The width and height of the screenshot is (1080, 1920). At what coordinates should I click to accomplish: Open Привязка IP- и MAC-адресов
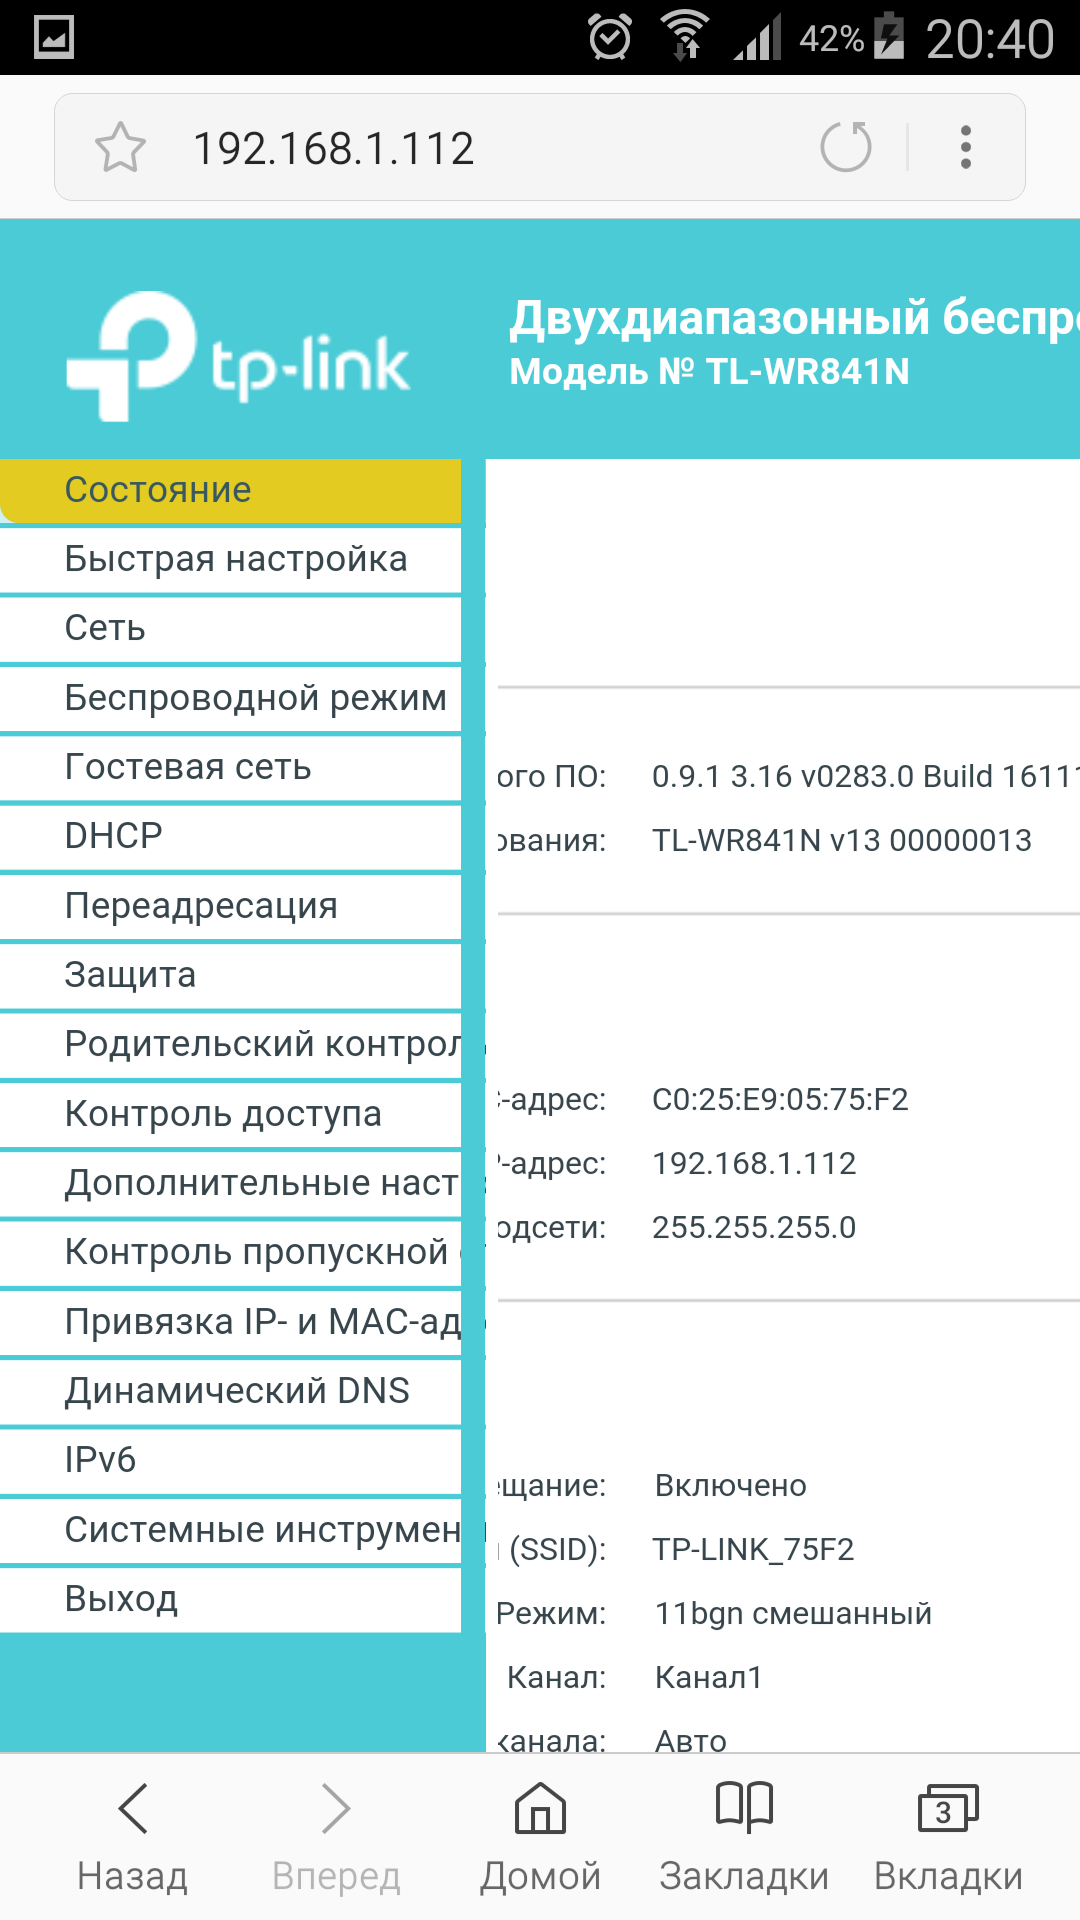230,1322
